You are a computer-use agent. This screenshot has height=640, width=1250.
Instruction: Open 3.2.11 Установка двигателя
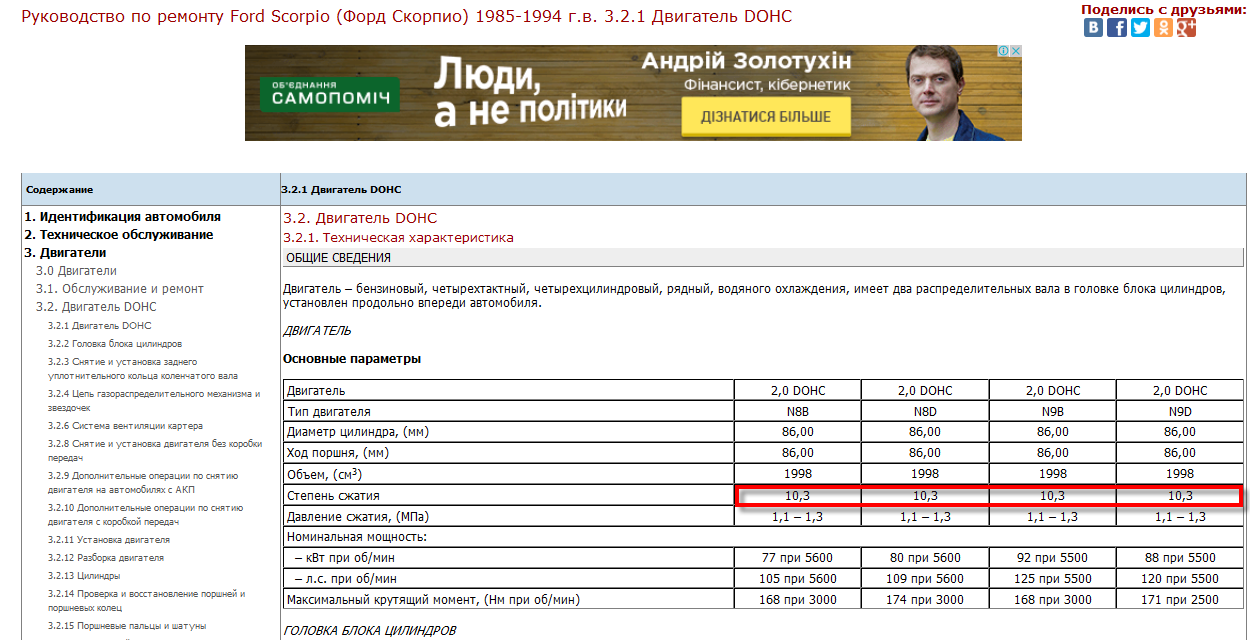point(109,539)
